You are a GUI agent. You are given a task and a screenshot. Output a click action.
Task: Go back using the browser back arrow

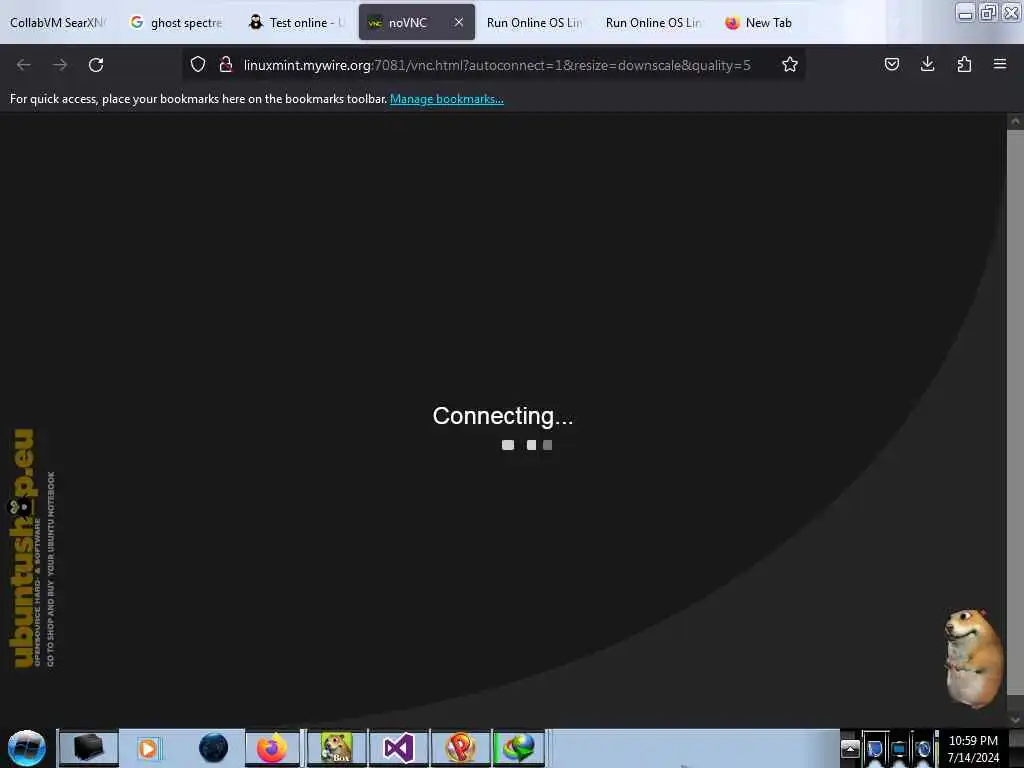tap(24, 65)
